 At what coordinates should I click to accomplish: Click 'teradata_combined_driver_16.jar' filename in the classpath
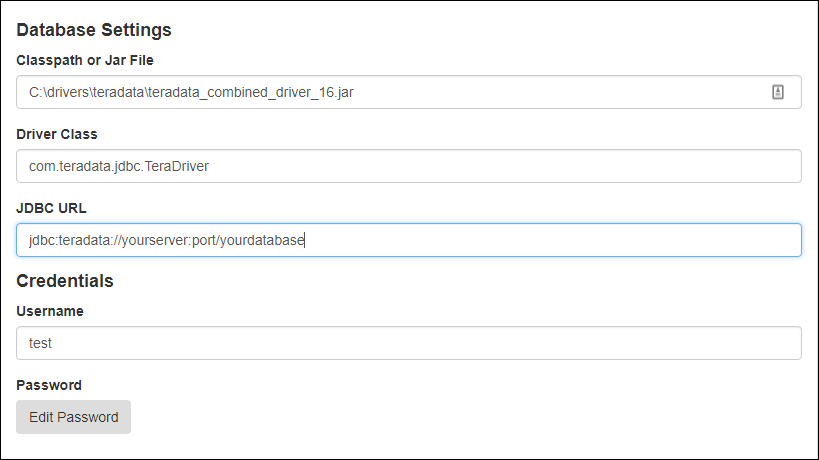click(251, 92)
